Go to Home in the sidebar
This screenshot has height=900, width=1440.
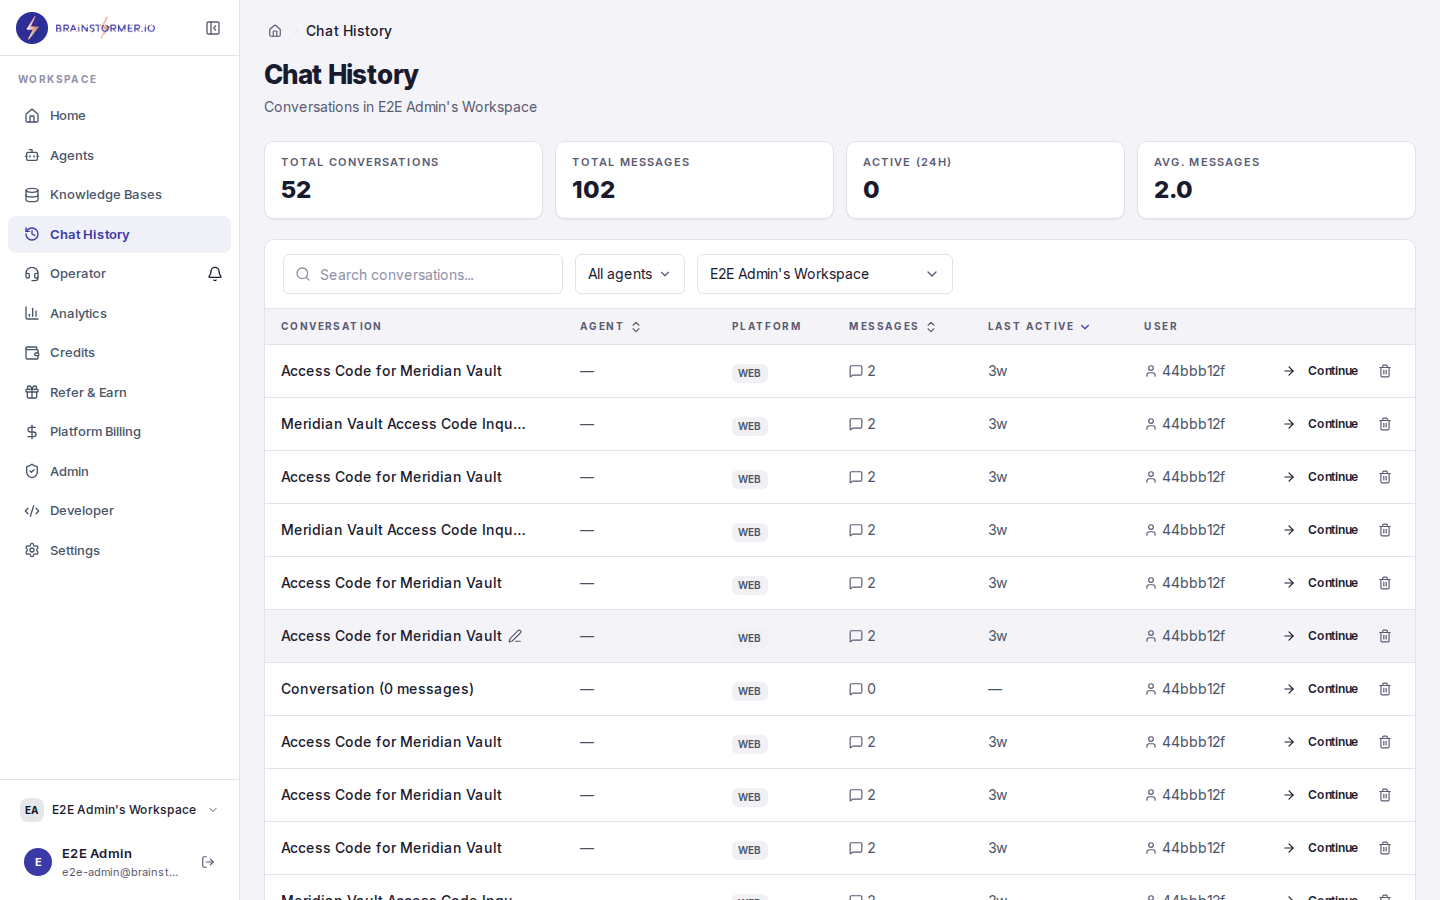119,116
